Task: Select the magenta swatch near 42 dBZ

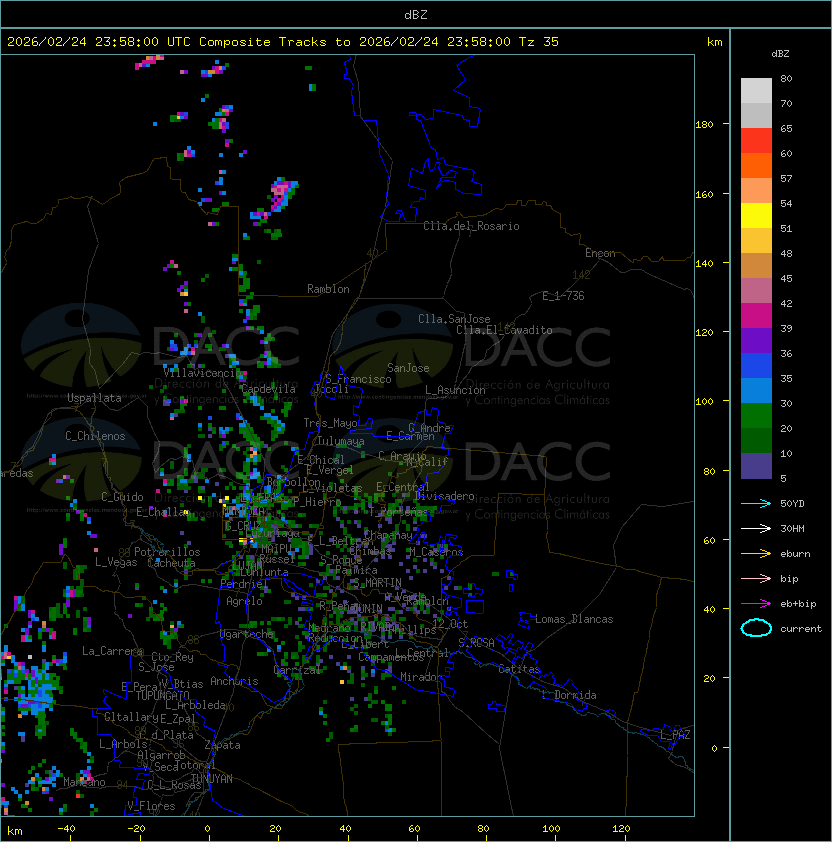Action: (x=756, y=316)
